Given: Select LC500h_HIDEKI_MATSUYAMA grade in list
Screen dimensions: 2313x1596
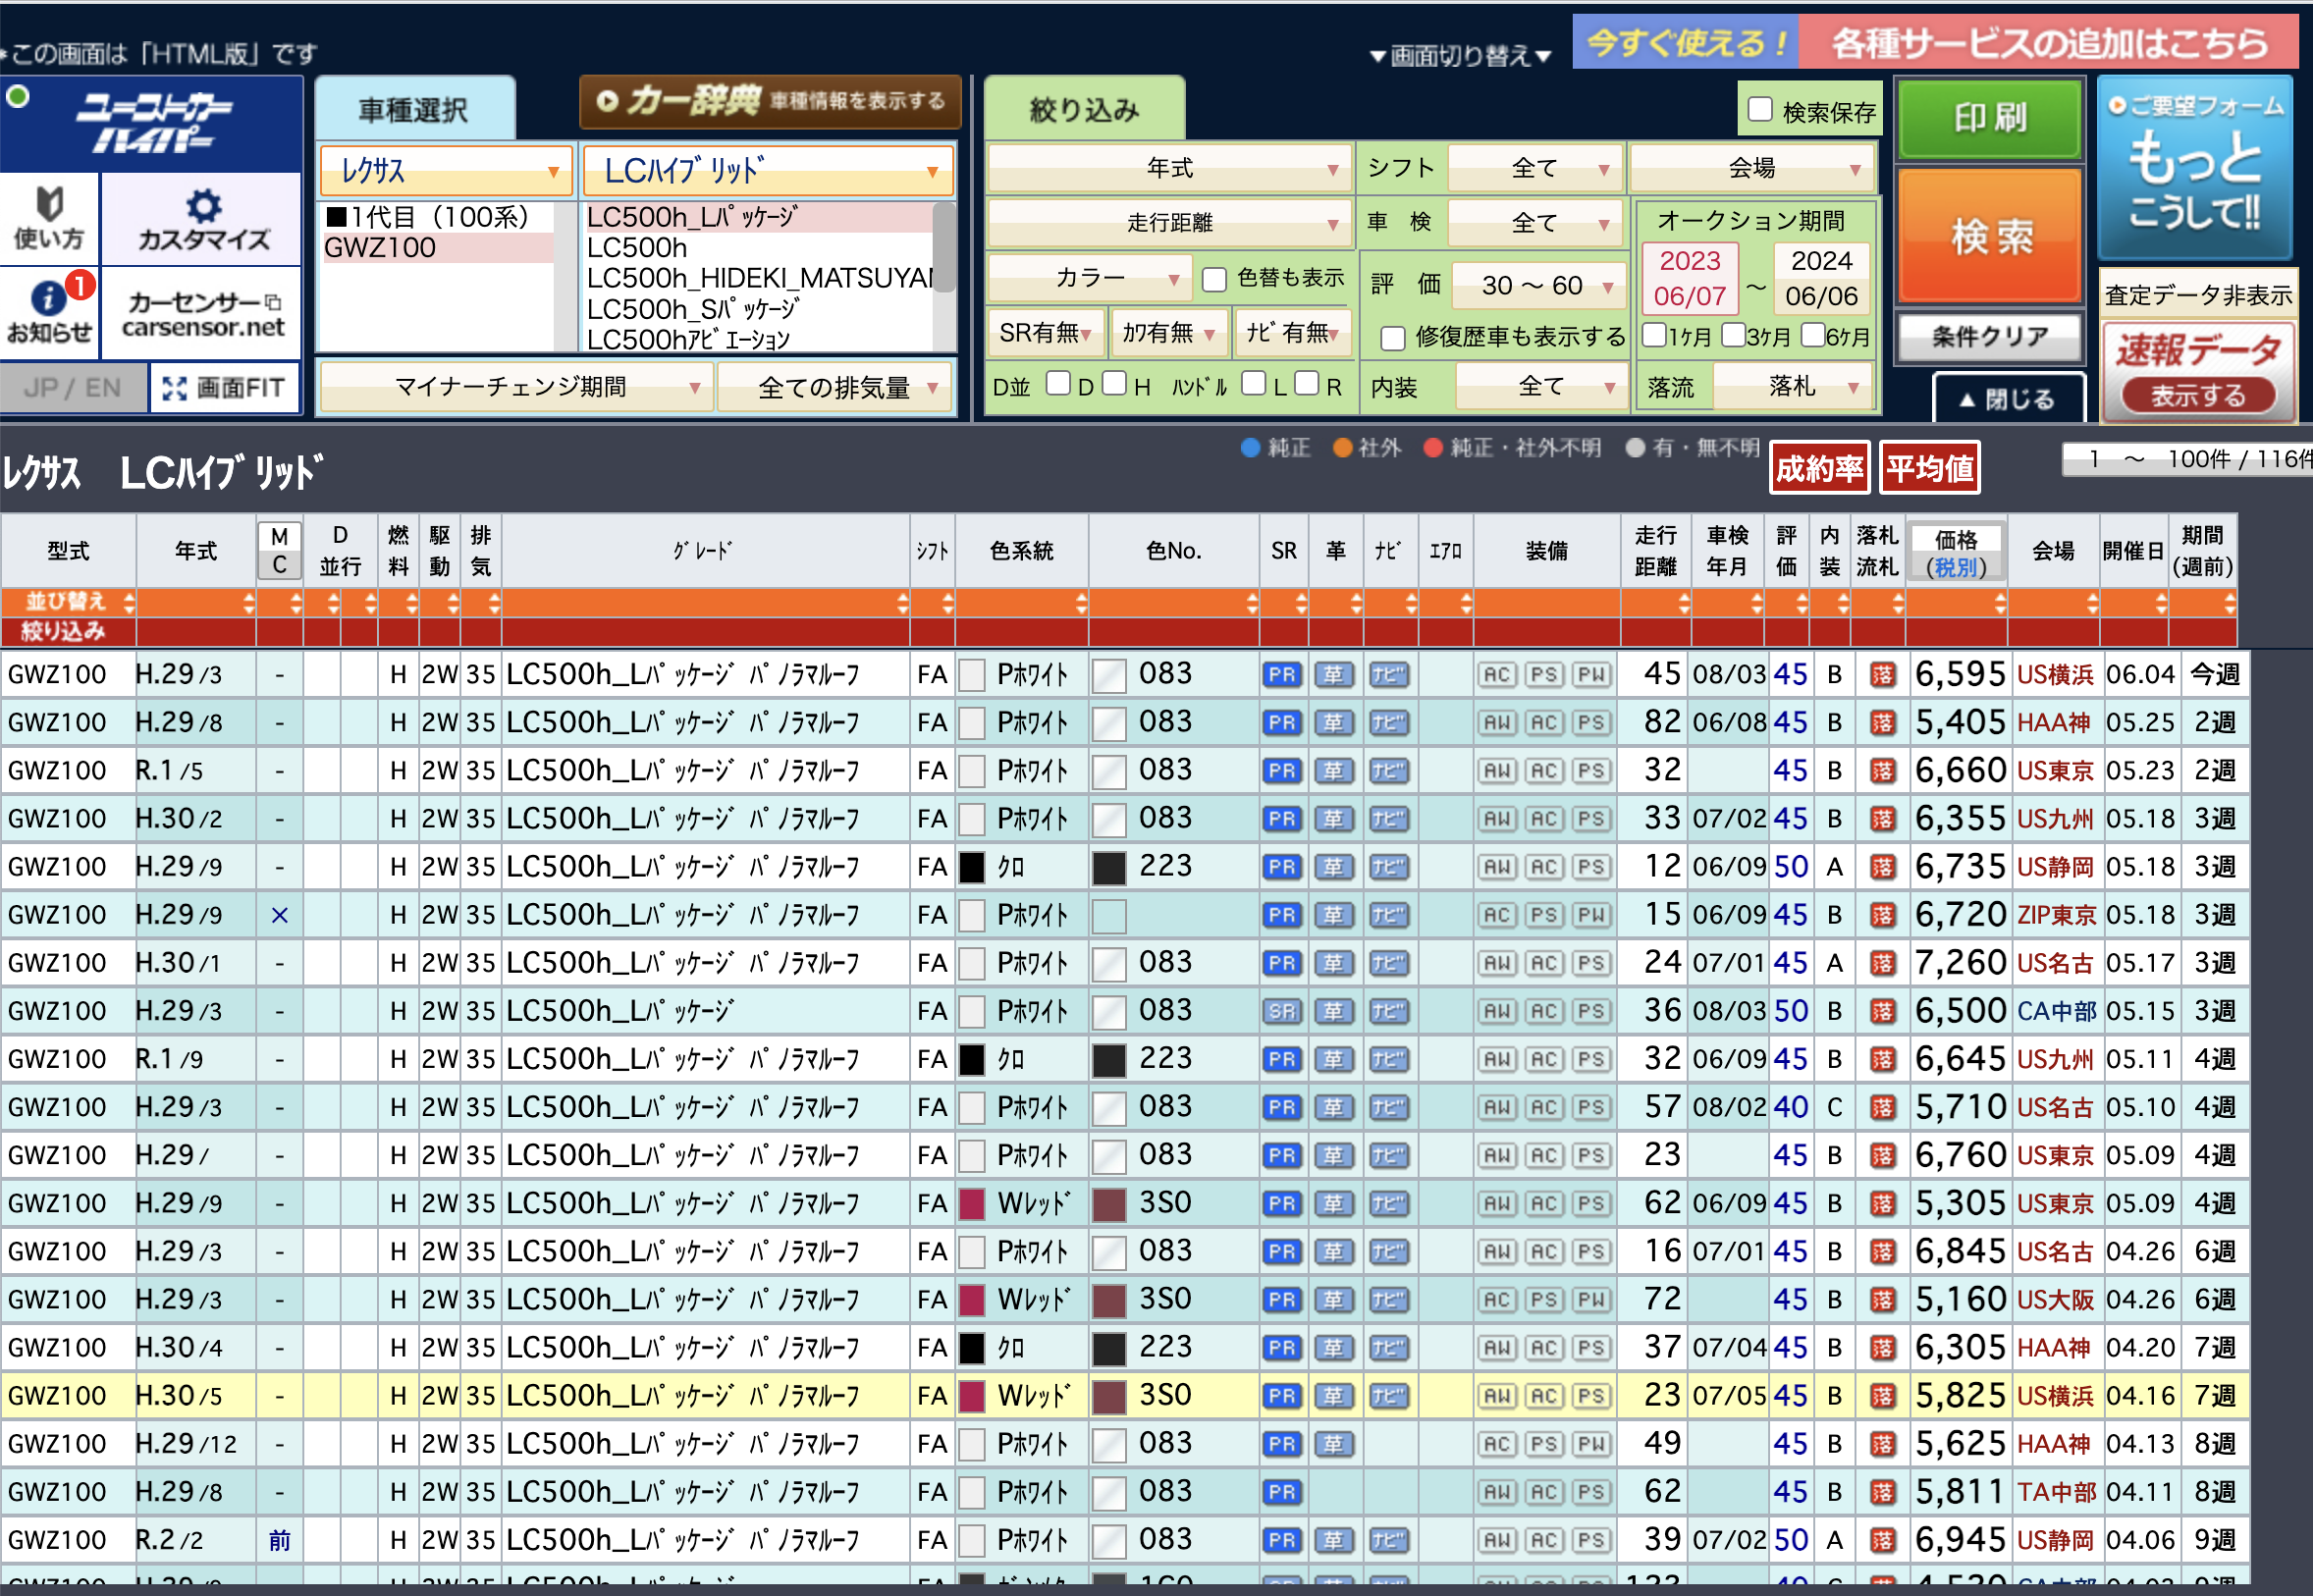Looking at the screenshot, I should coord(758,279).
